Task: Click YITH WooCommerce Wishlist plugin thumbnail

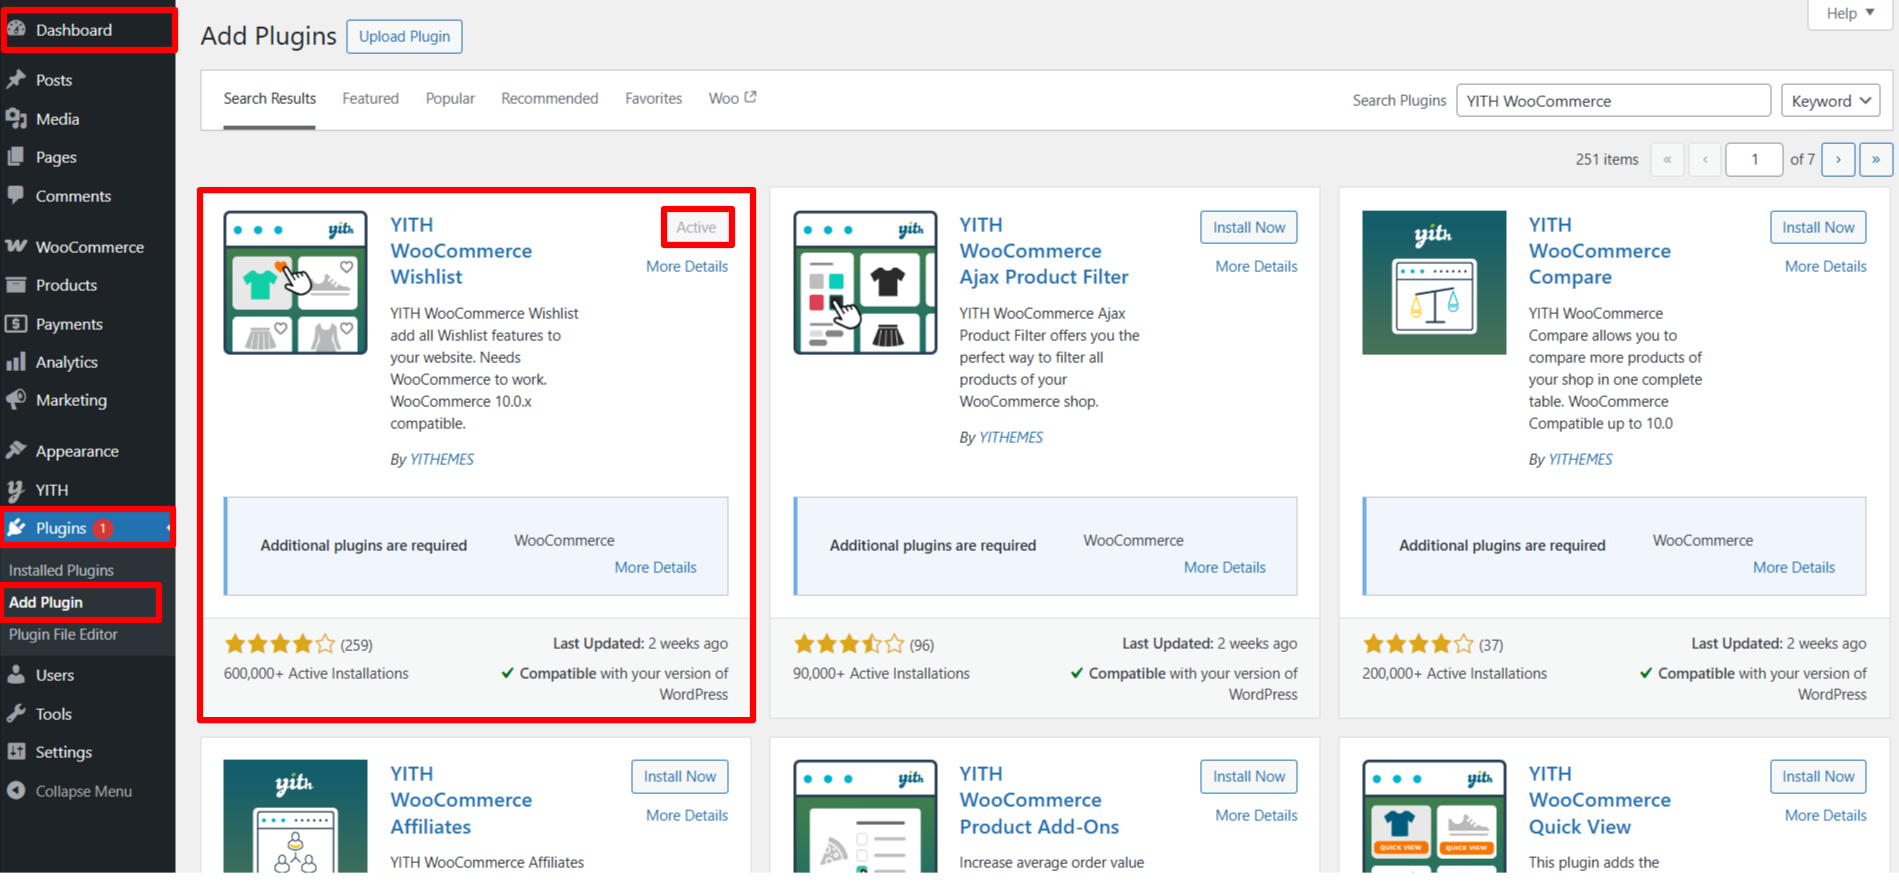Action: tap(295, 282)
